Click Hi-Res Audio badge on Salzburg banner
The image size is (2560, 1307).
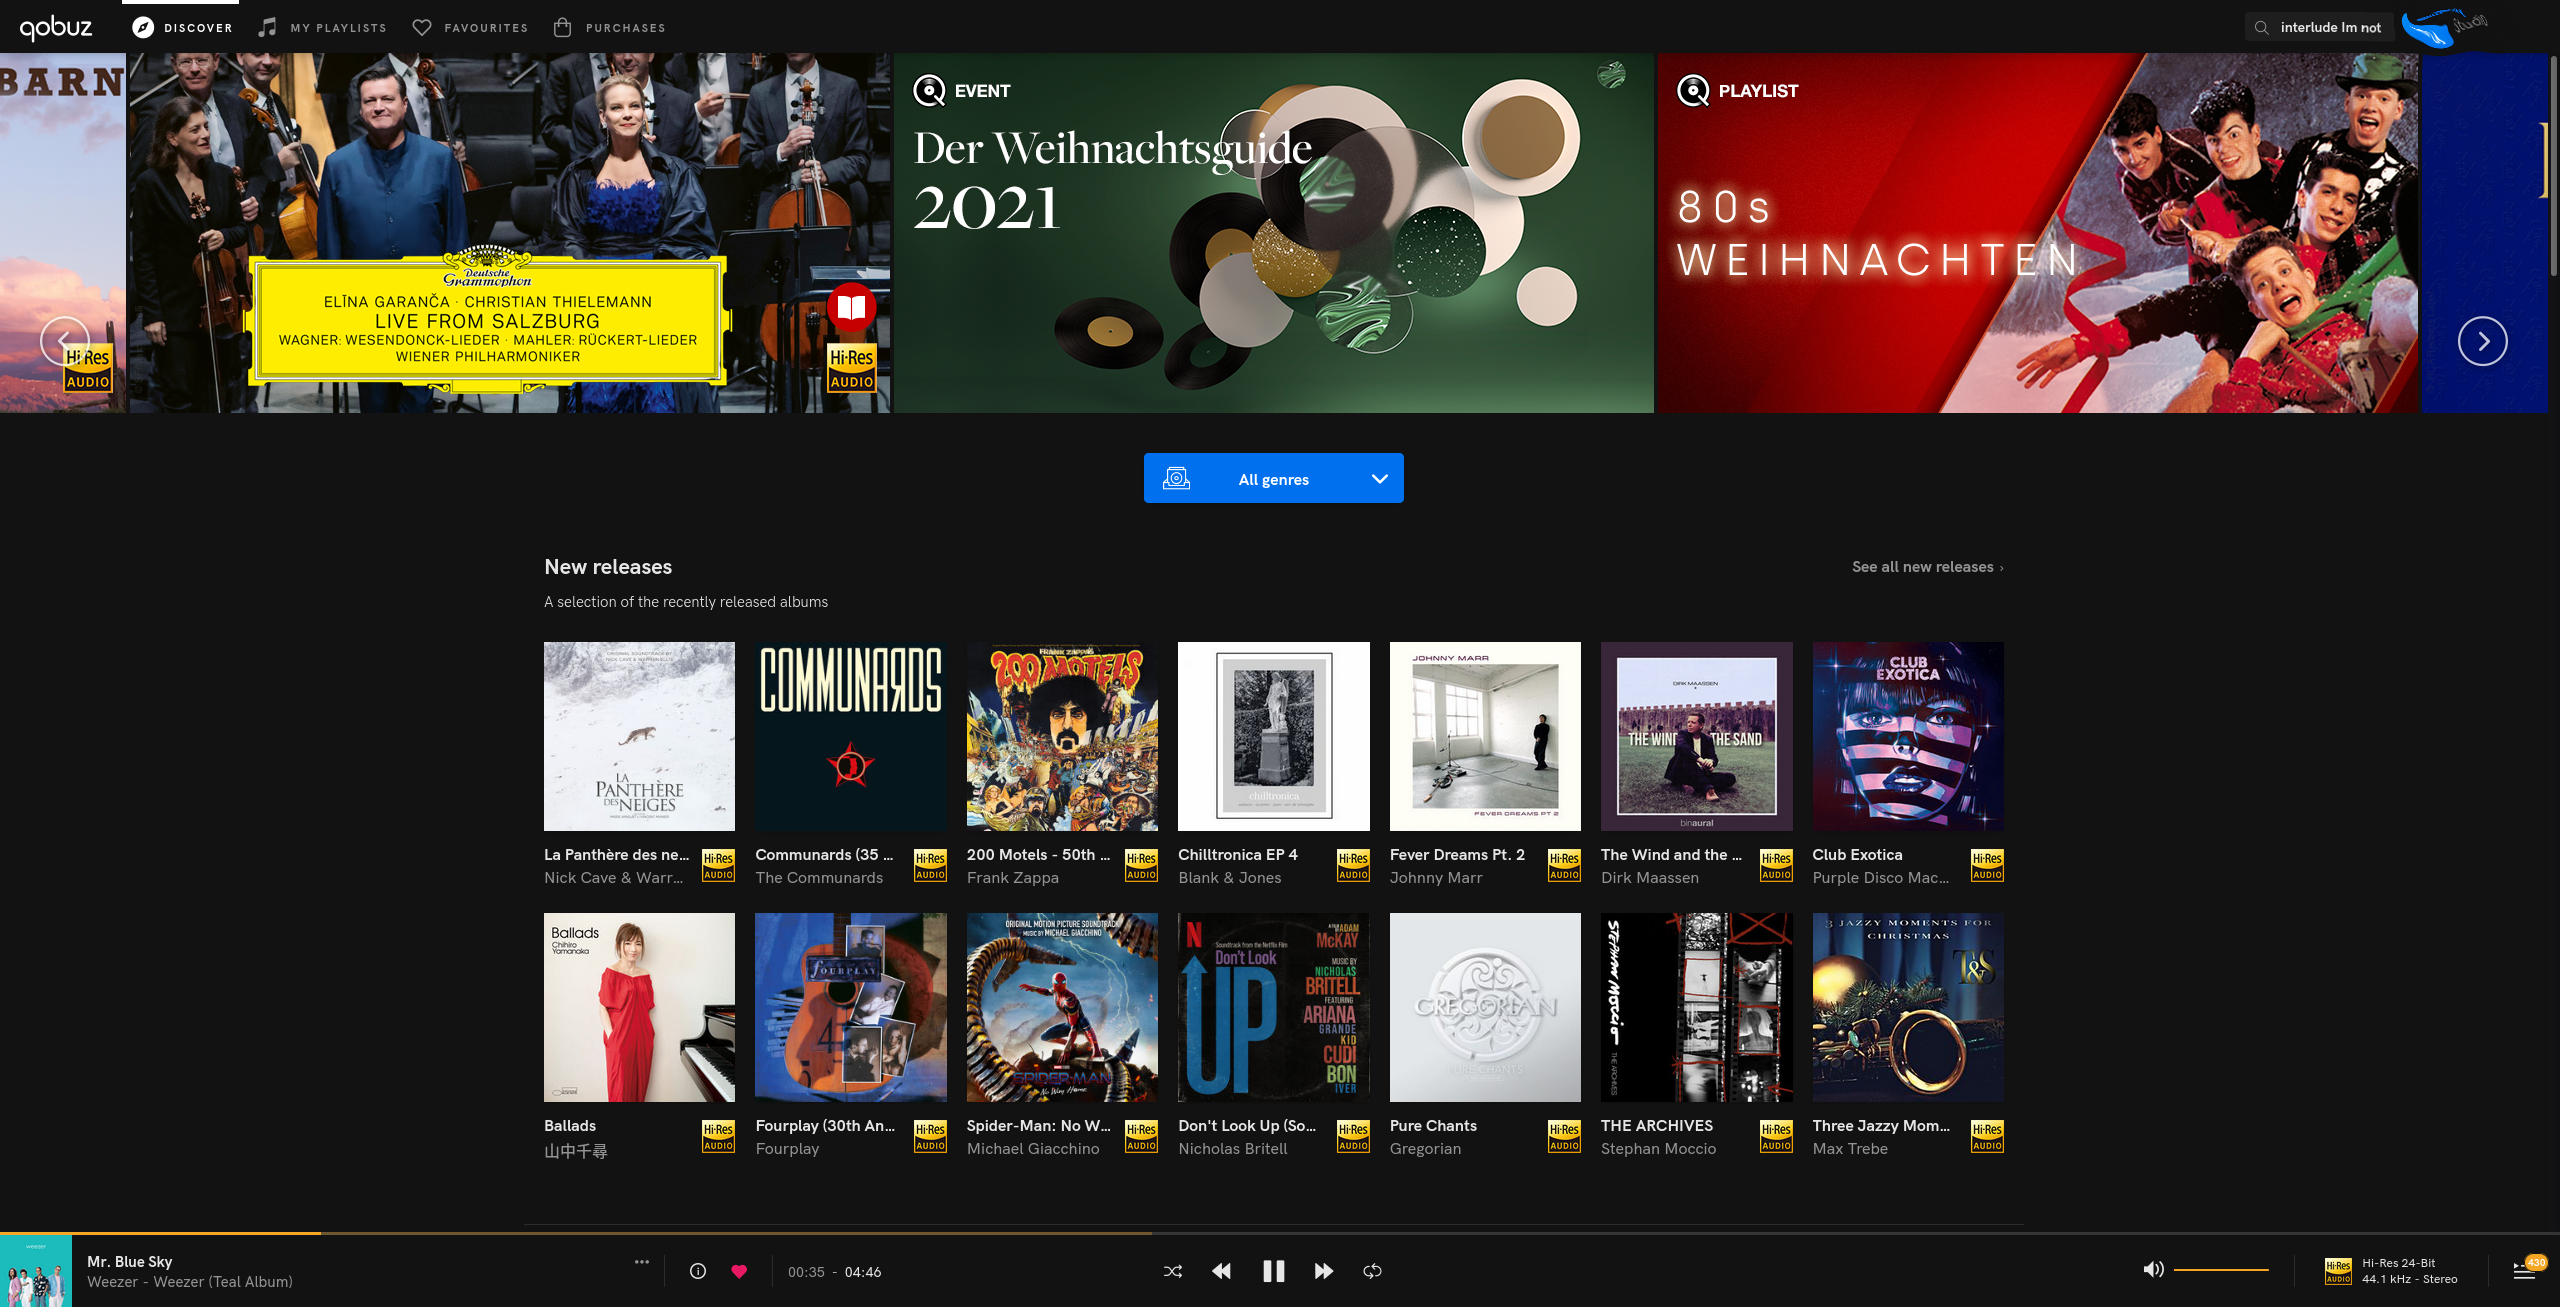coord(851,368)
